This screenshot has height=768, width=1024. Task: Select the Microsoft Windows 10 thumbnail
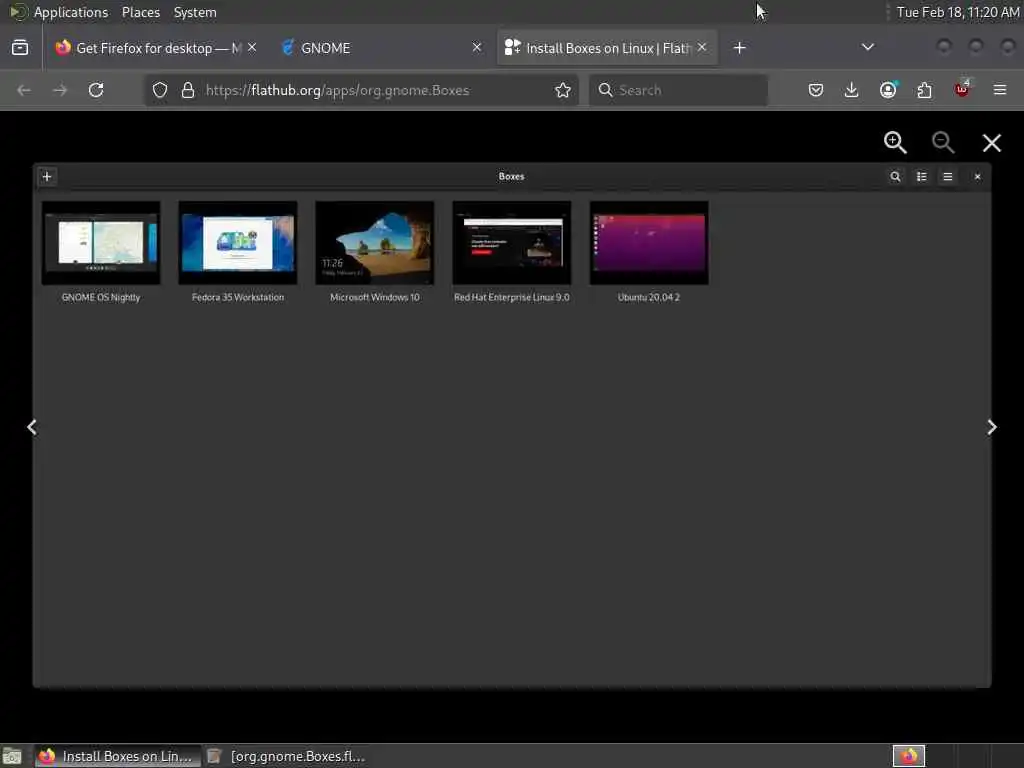coord(375,242)
